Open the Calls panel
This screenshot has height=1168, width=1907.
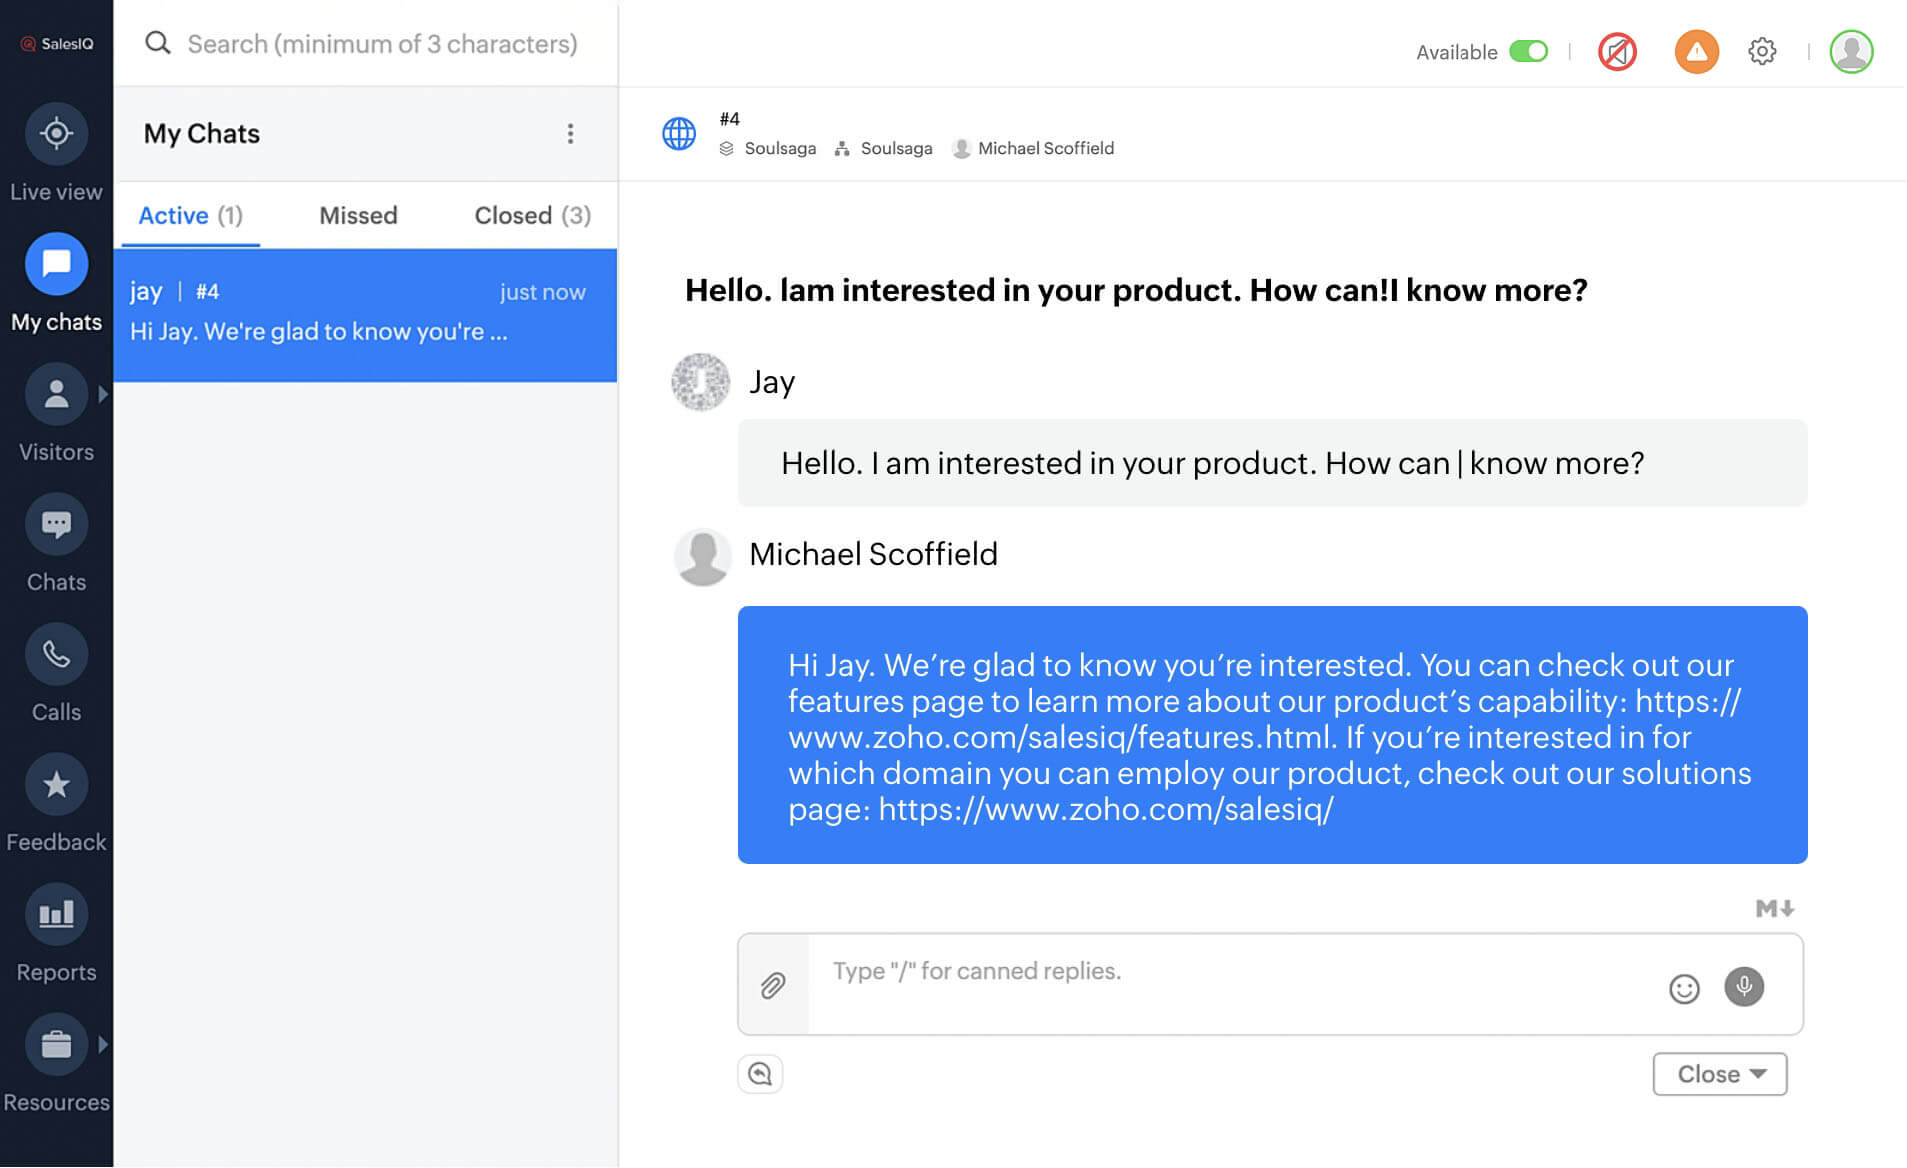click(56, 654)
